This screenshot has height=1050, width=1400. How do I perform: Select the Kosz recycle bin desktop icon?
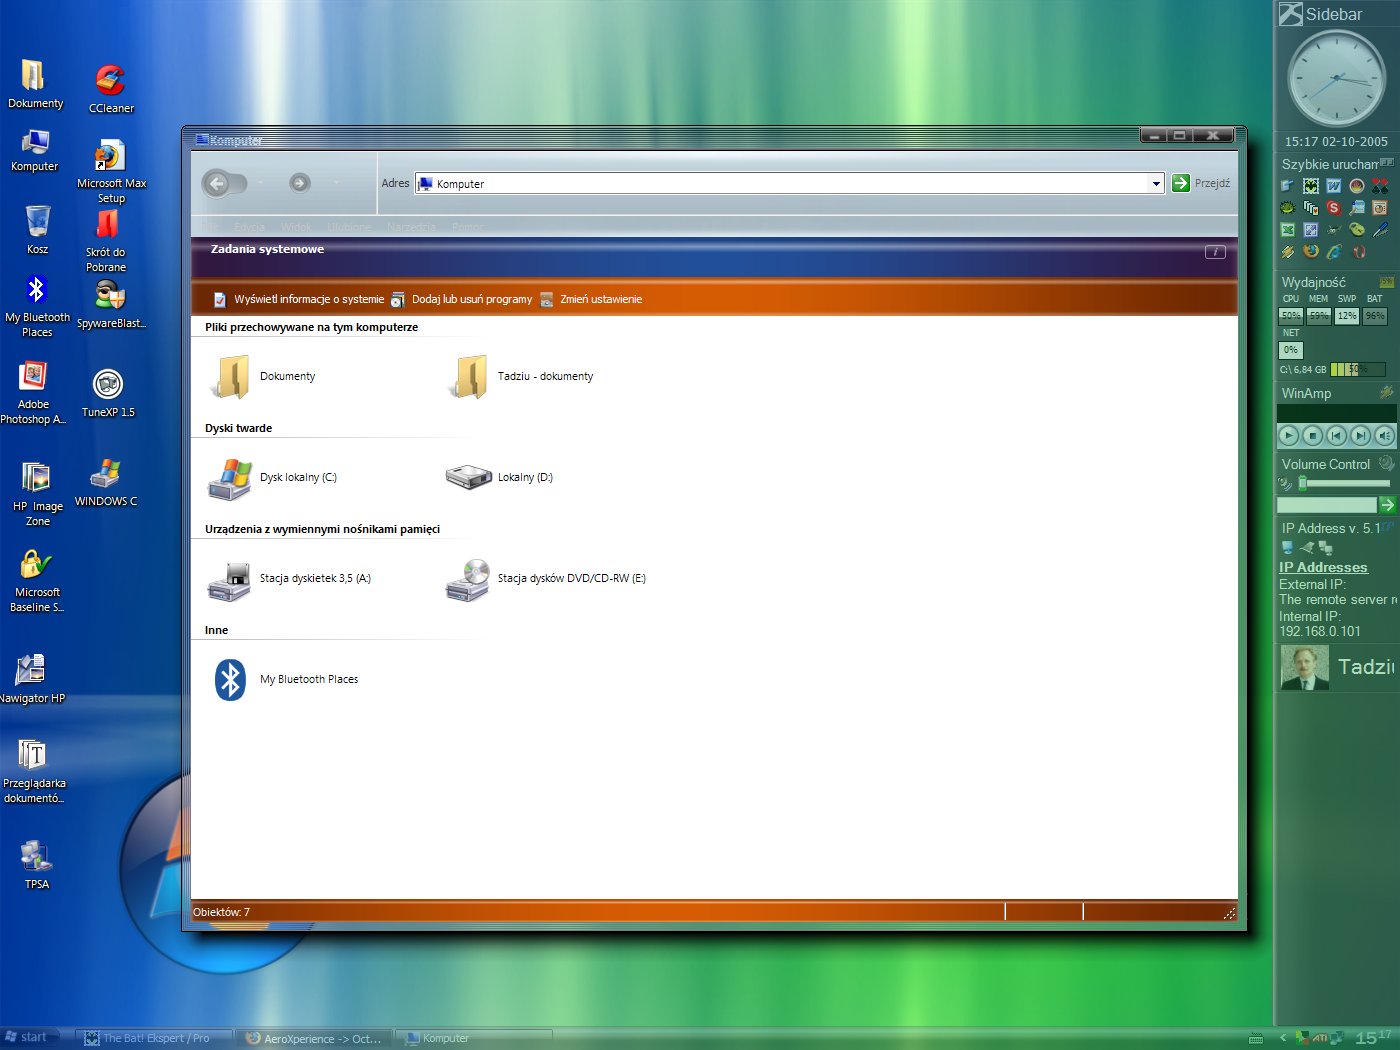point(37,222)
